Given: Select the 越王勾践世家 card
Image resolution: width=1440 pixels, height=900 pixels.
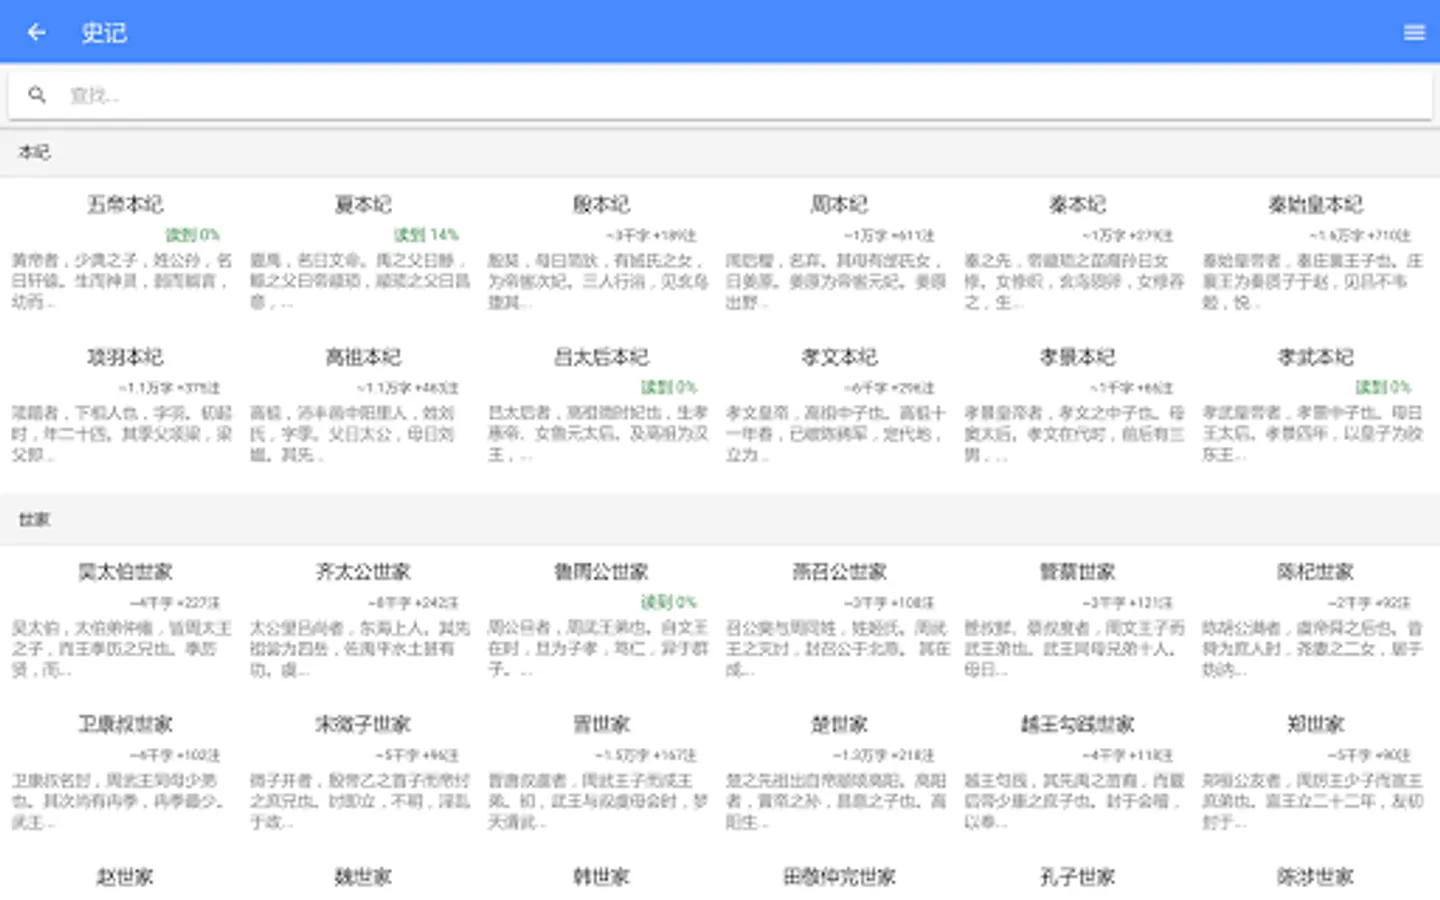Looking at the screenshot, I should point(1076,773).
